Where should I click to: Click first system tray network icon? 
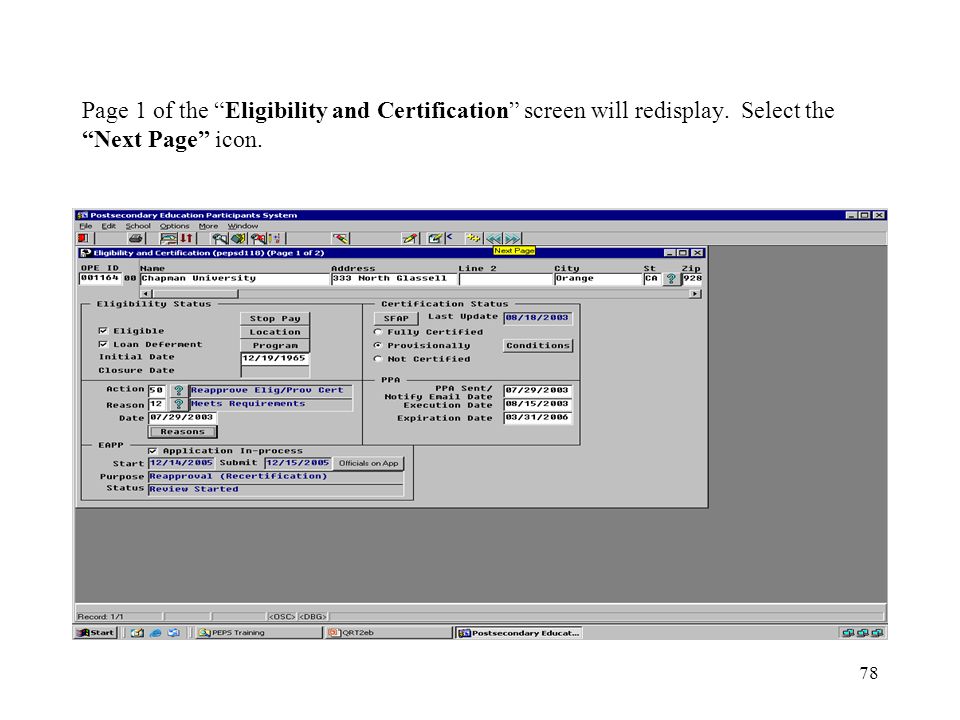848,632
